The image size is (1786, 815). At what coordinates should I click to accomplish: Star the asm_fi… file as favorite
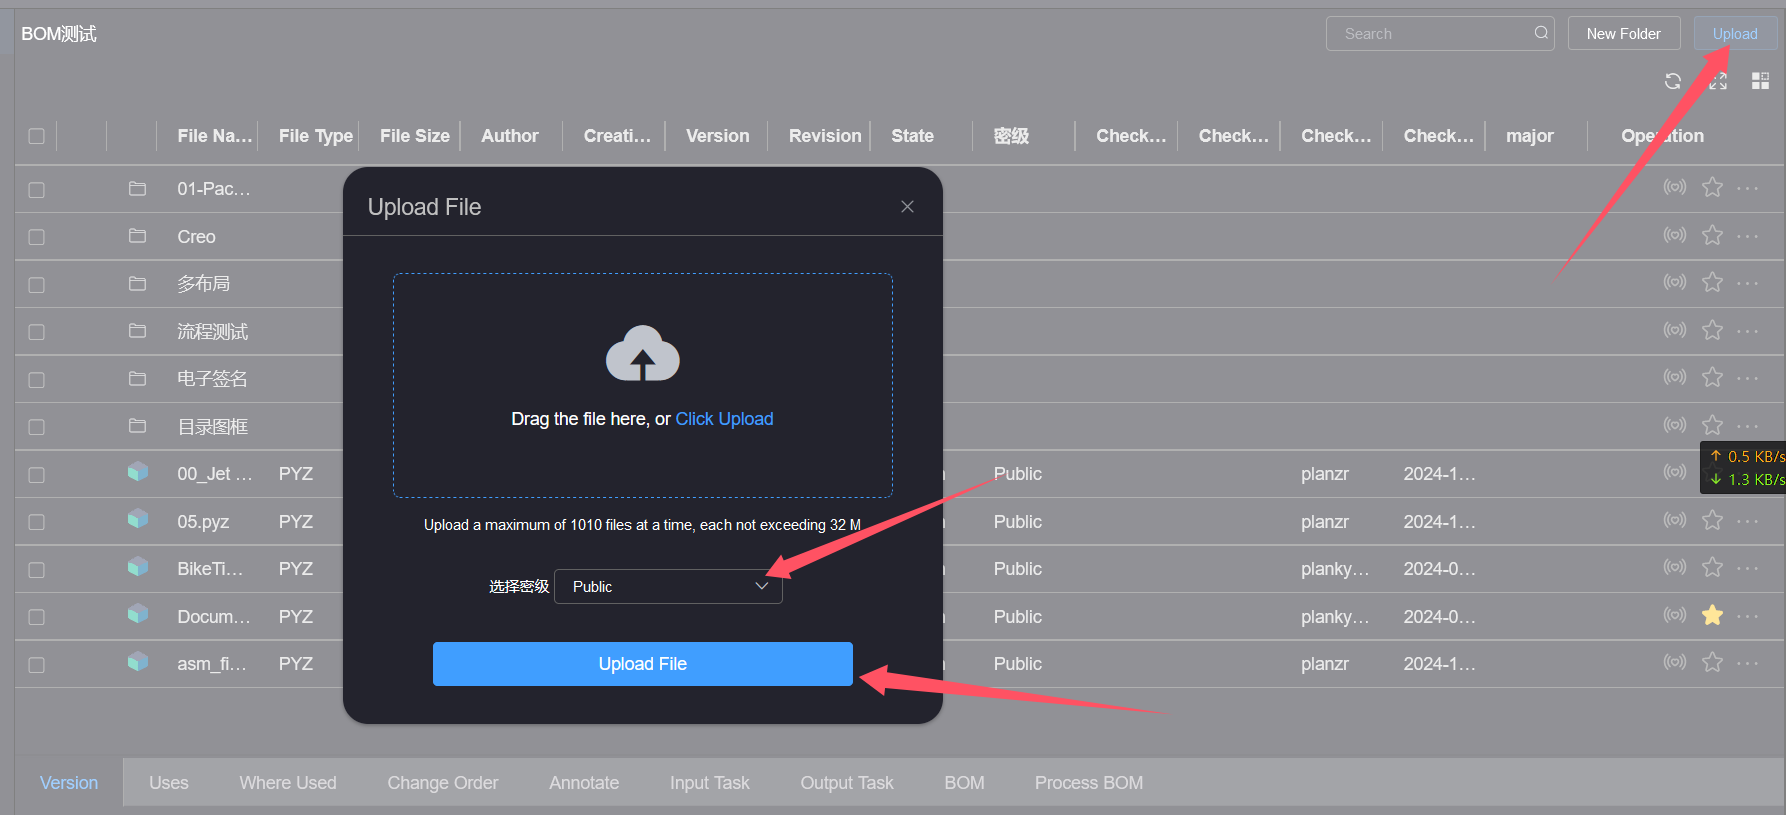[x=1712, y=662]
